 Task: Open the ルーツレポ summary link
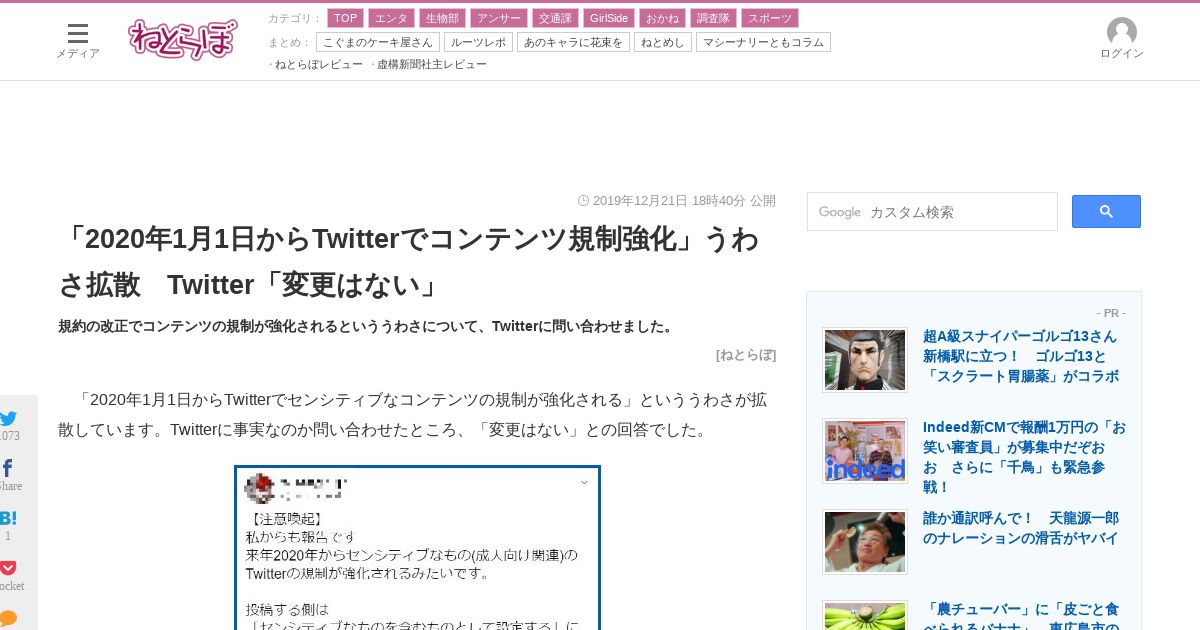(x=478, y=42)
